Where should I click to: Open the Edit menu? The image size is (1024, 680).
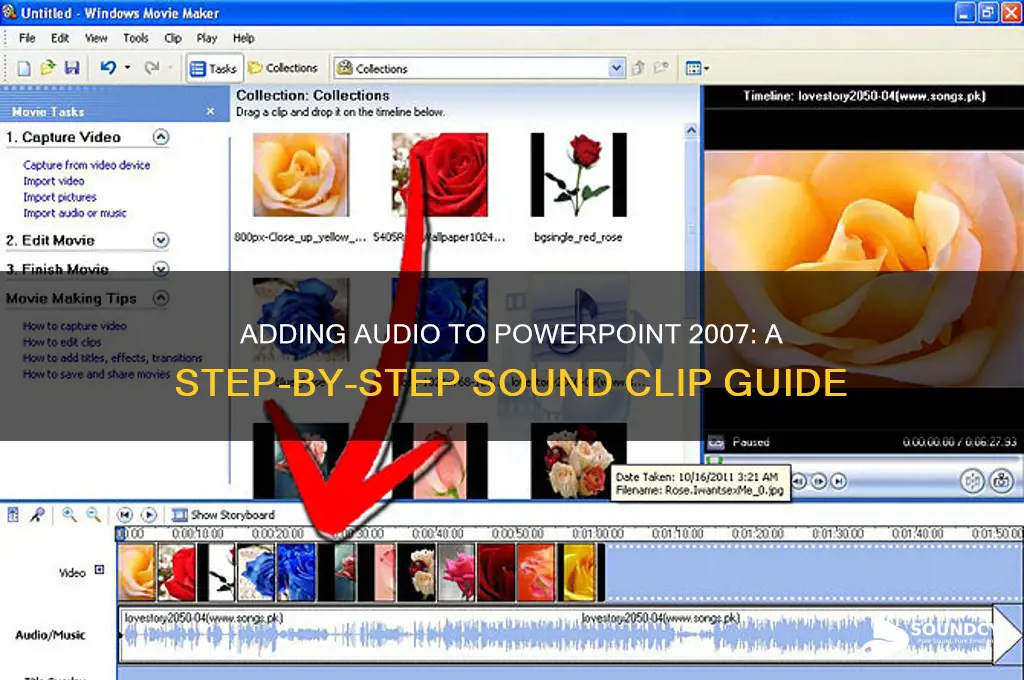60,38
